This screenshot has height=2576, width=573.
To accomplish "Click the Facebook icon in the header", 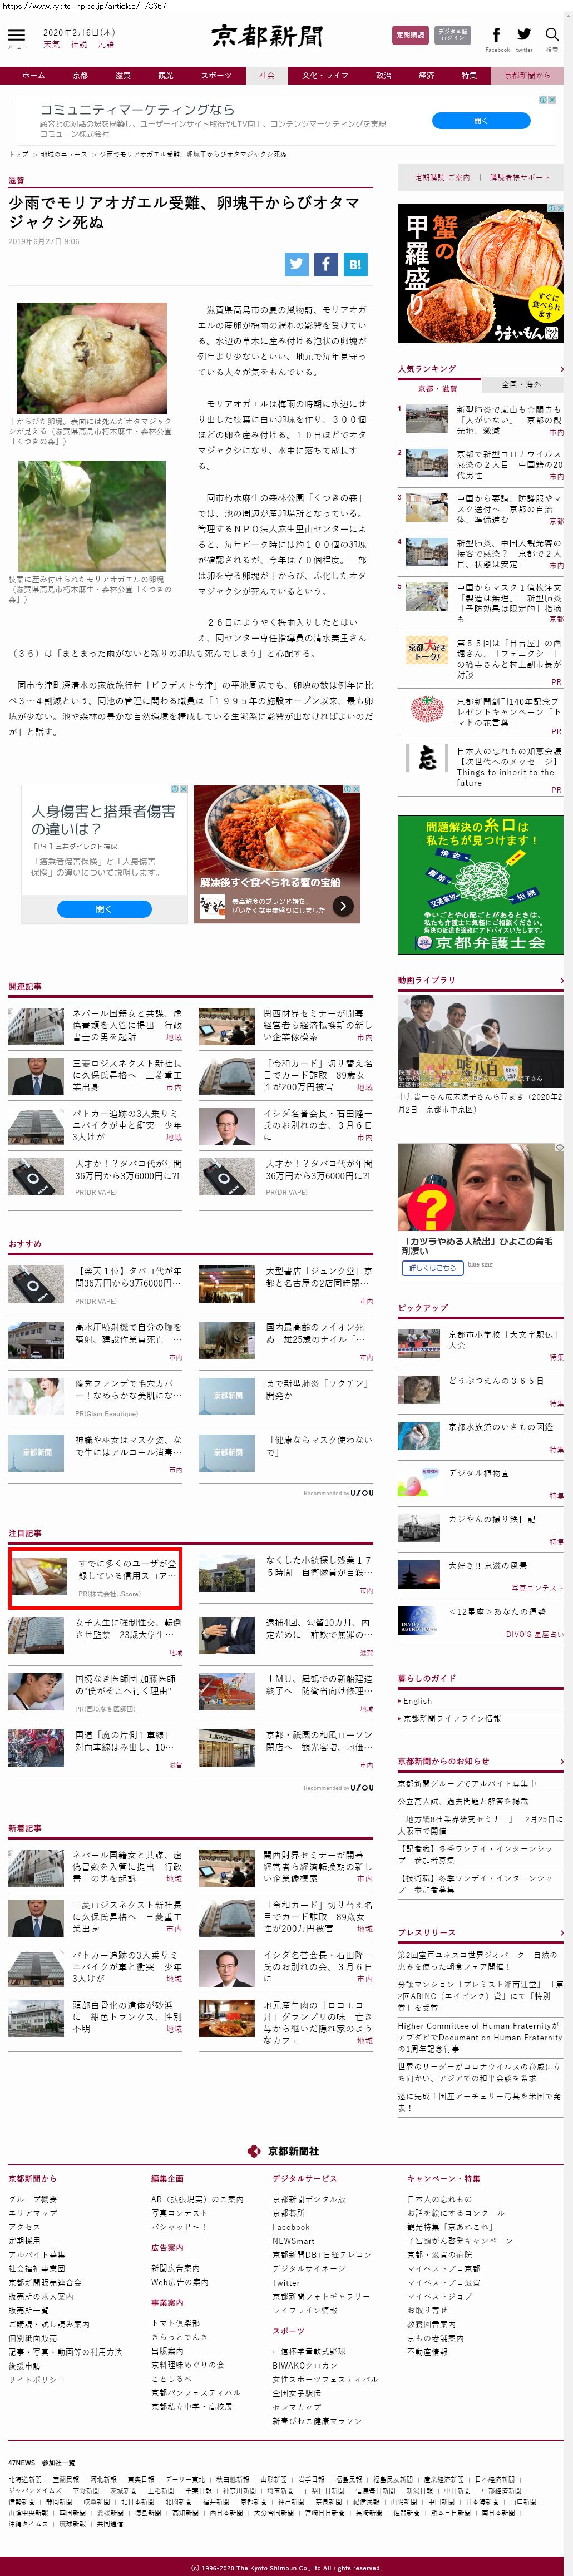I will [496, 35].
